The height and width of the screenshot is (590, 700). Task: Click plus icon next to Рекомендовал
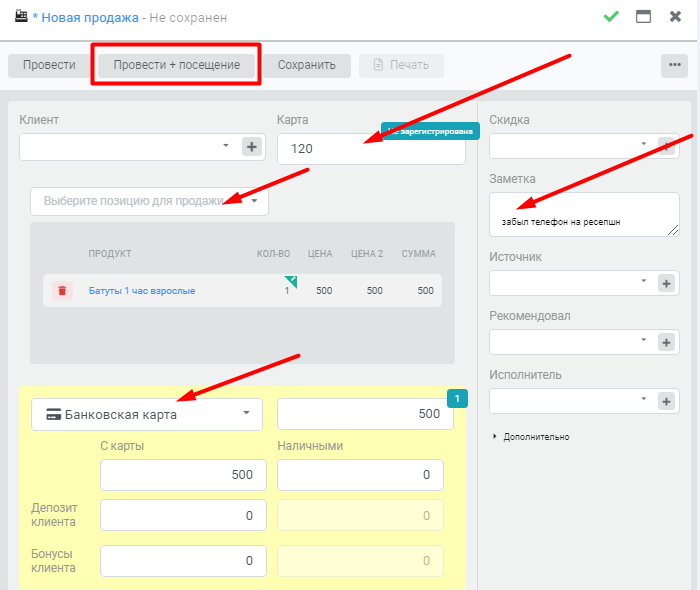(x=666, y=342)
